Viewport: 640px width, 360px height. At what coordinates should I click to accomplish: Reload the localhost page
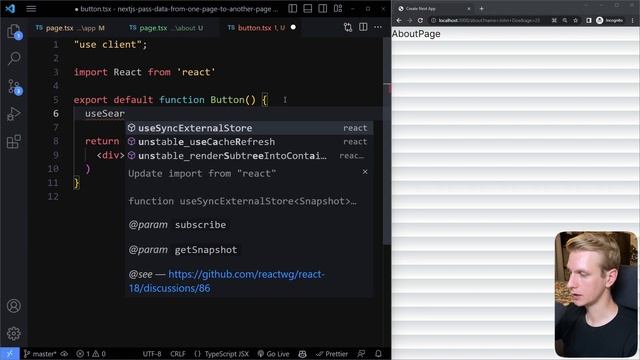point(420,20)
